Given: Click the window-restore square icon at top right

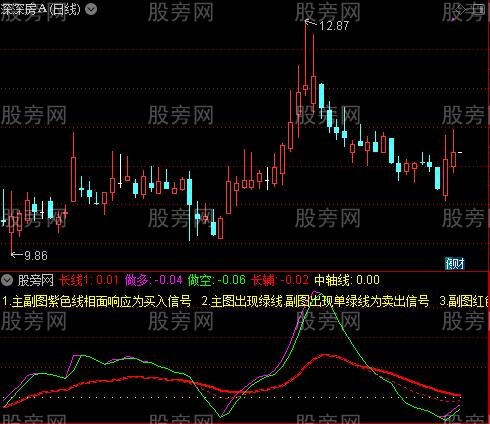Looking at the screenshot, I should [479, 10].
